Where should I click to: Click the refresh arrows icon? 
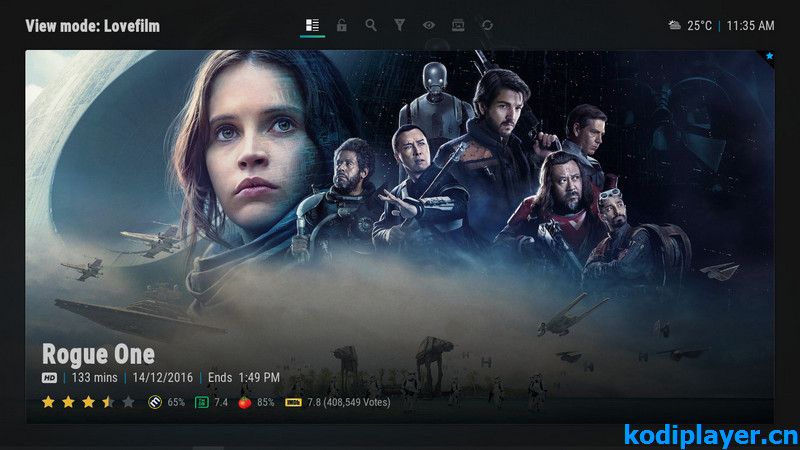[x=487, y=25]
